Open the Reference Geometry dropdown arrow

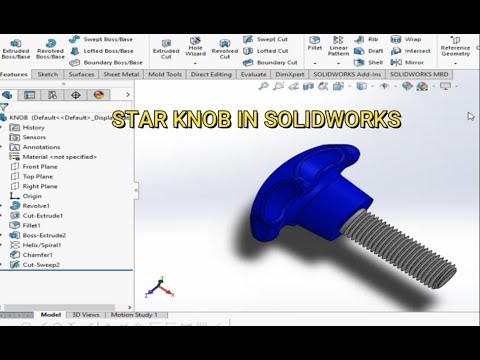(455, 63)
